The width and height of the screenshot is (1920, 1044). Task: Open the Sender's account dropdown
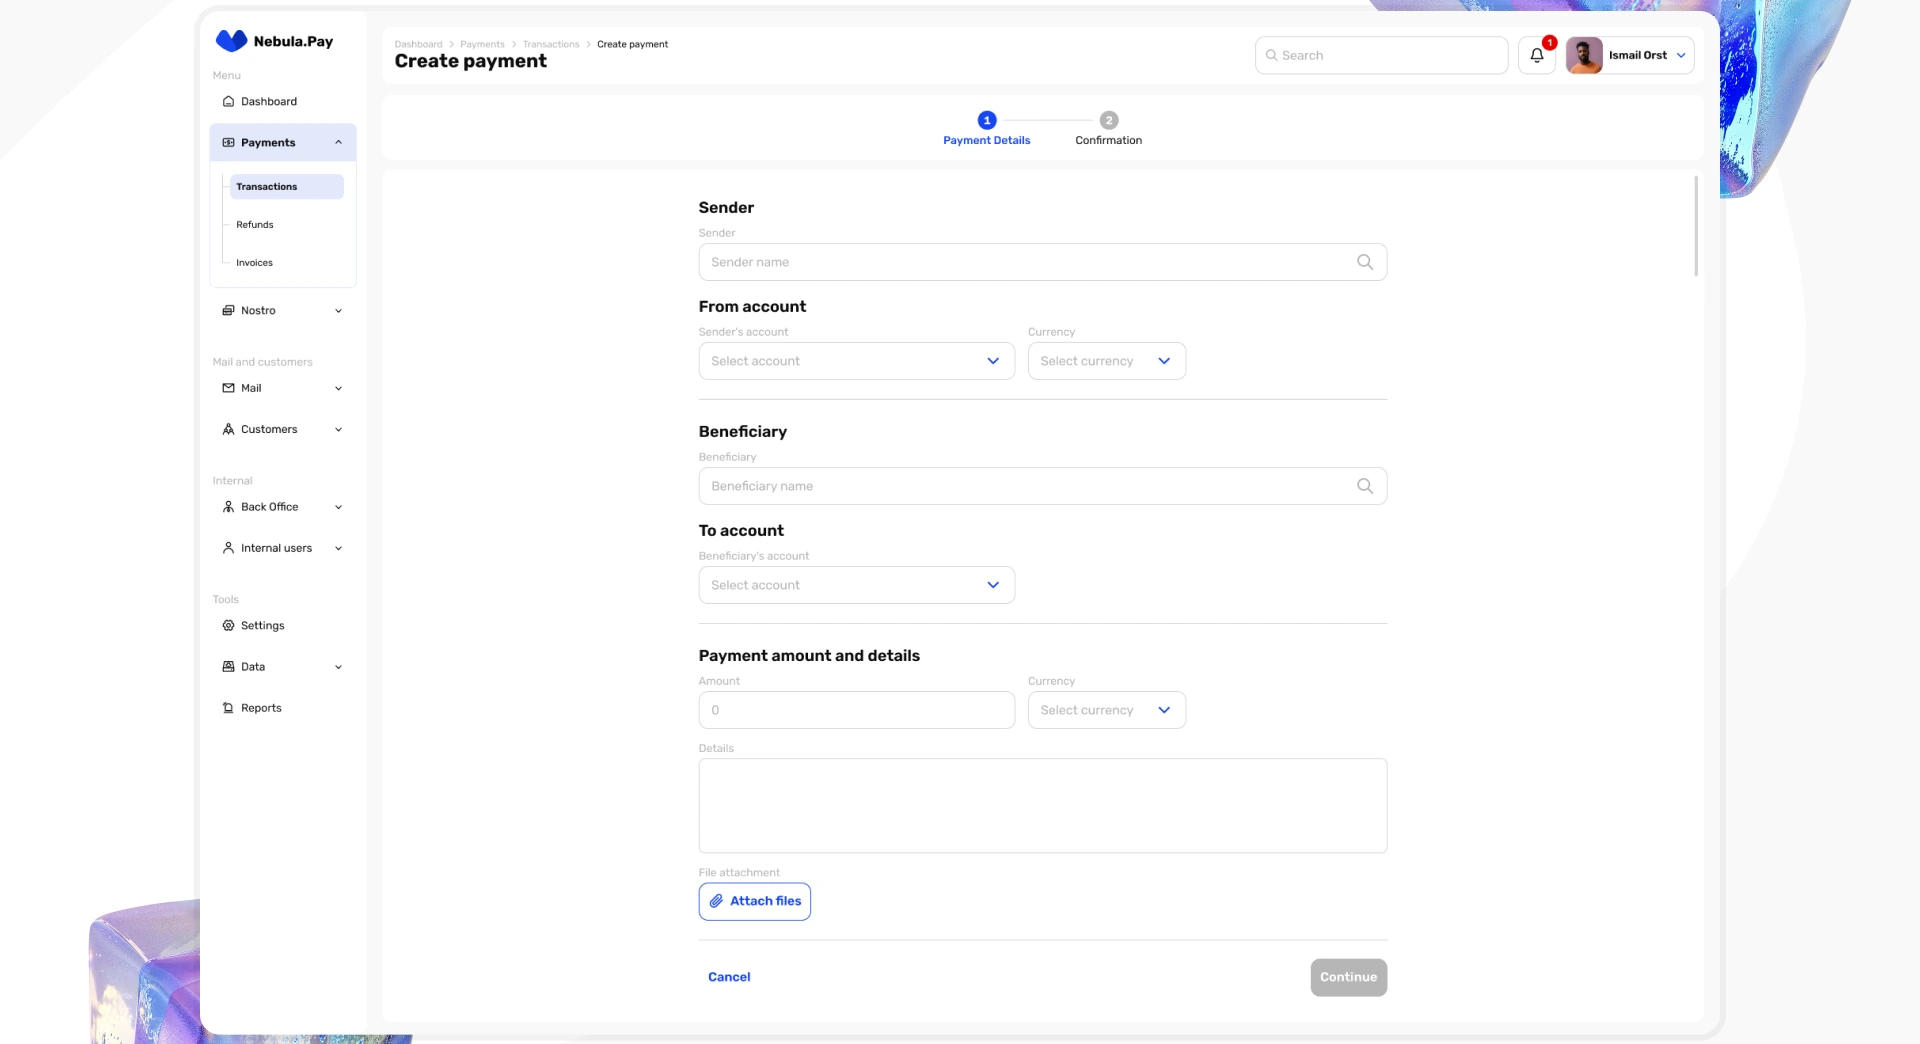[x=856, y=361]
